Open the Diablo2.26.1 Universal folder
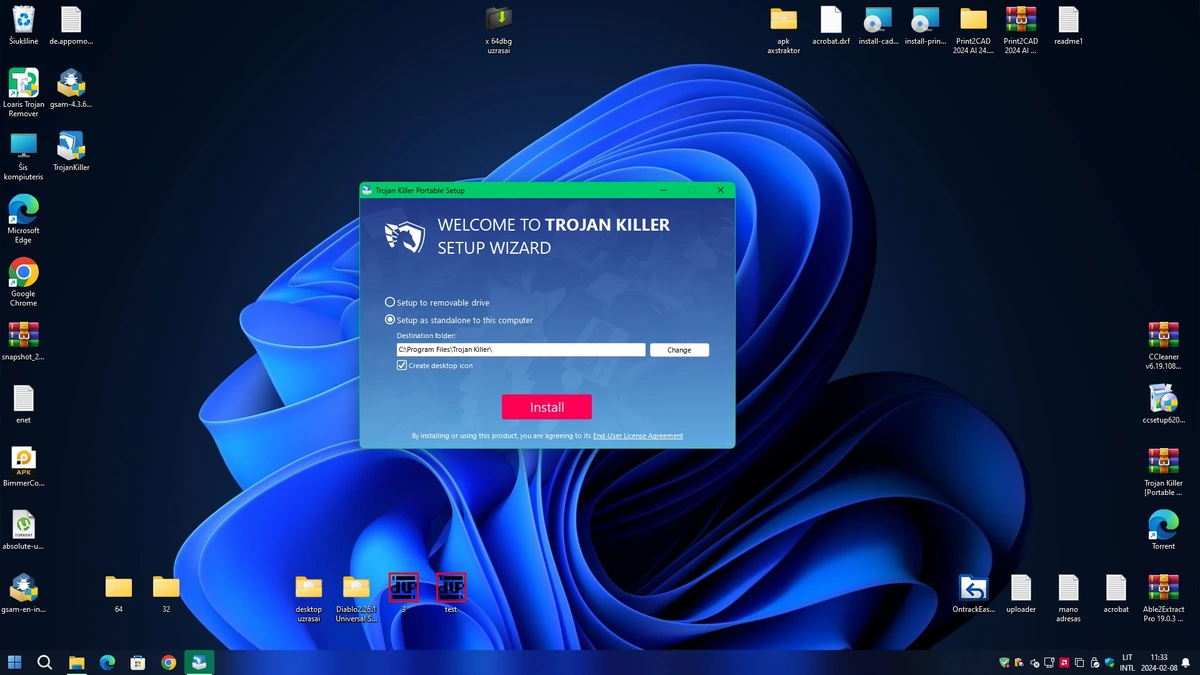Viewport: 1200px width, 675px height. pyautogui.click(x=356, y=598)
